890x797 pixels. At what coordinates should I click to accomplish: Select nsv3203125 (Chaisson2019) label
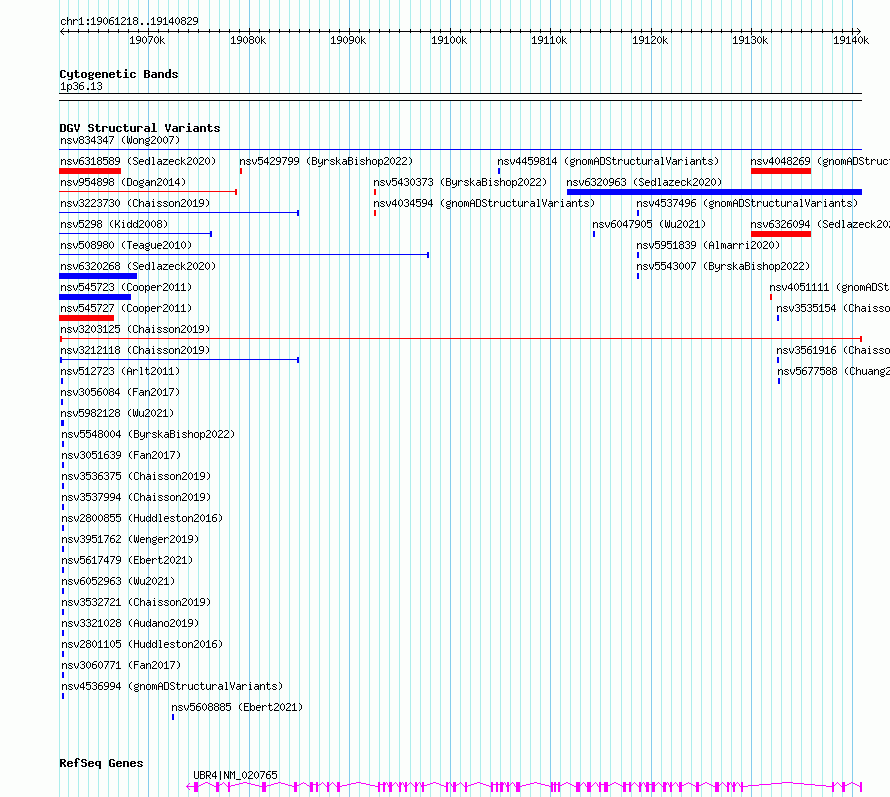(x=135, y=329)
